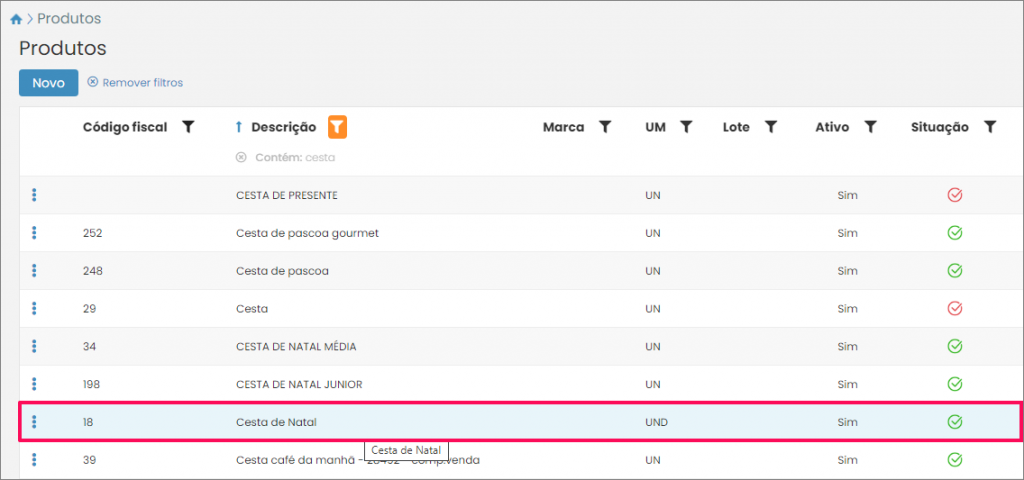Open actions menu for Cesta de Natal row
The image size is (1024, 480).
34,422
